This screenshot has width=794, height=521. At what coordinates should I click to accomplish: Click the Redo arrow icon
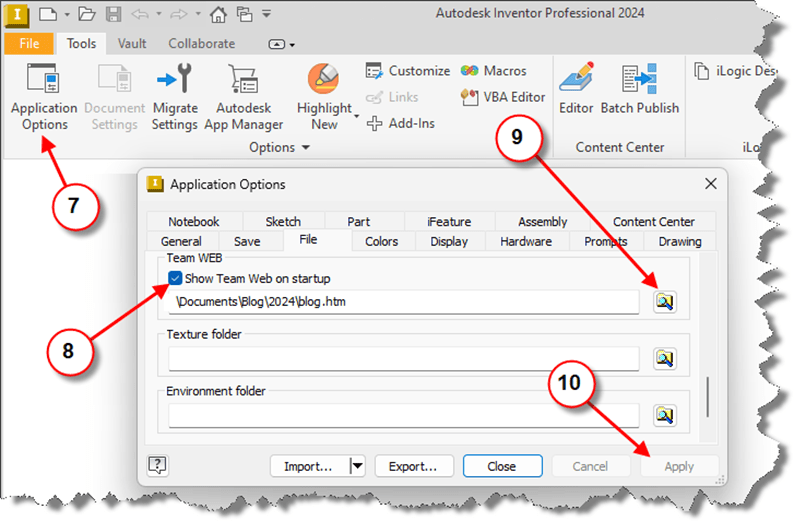pos(179,14)
